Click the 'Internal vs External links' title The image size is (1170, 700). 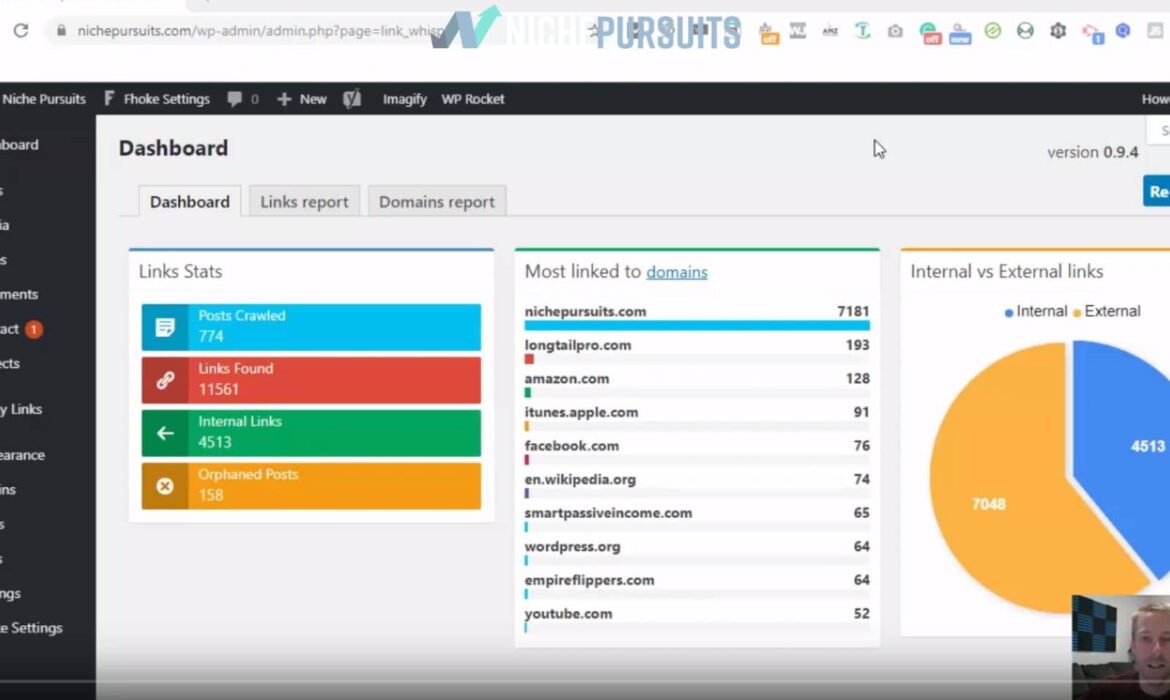coord(1007,271)
